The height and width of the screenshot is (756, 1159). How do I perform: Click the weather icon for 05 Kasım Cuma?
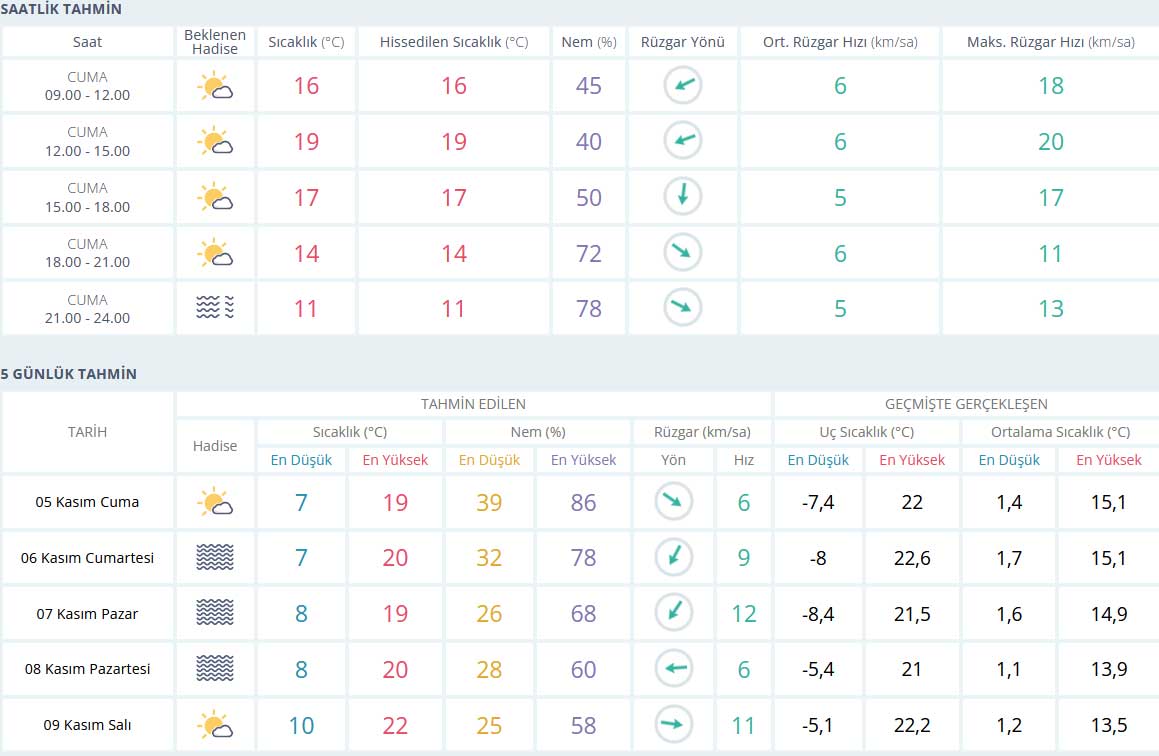click(215, 502)
